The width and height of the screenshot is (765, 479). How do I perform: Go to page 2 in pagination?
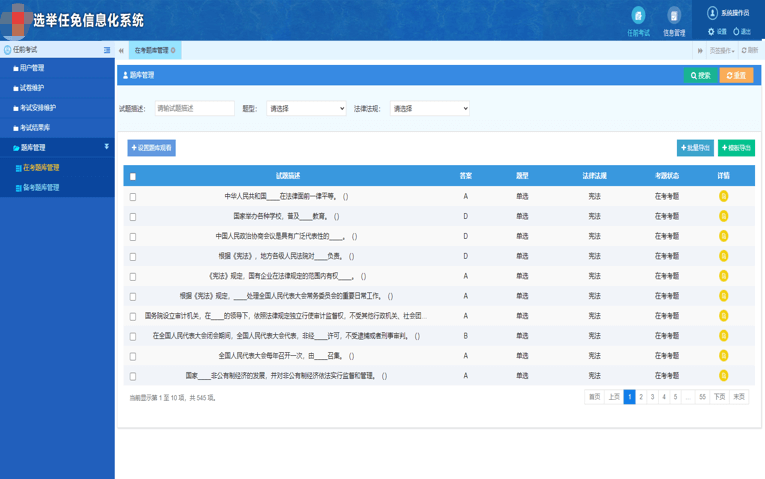click(641, 397)
